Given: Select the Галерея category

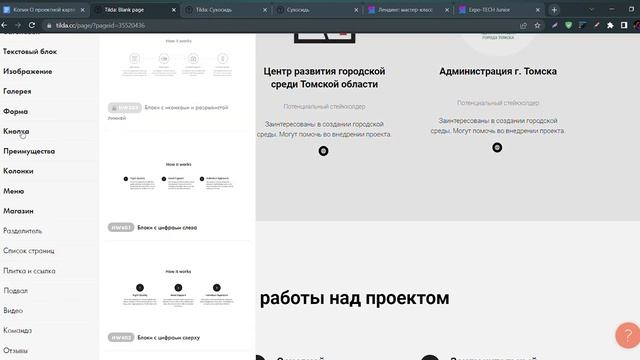Looking at the screenshot, I should pos(17,91).
